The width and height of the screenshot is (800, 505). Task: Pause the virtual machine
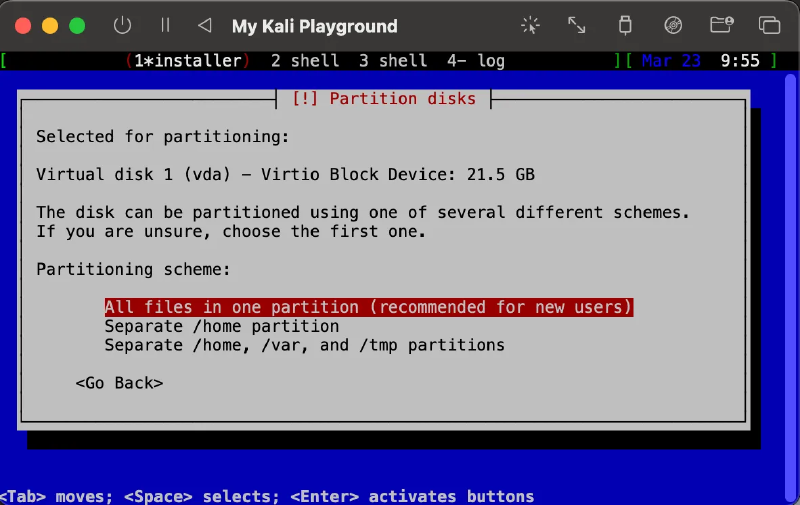coord(165,26)
